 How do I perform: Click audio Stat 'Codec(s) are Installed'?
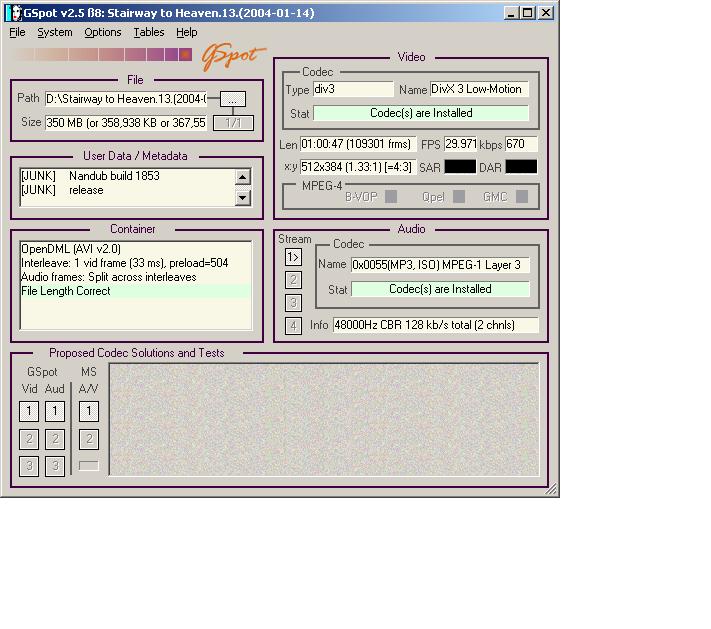click(440, 289)
